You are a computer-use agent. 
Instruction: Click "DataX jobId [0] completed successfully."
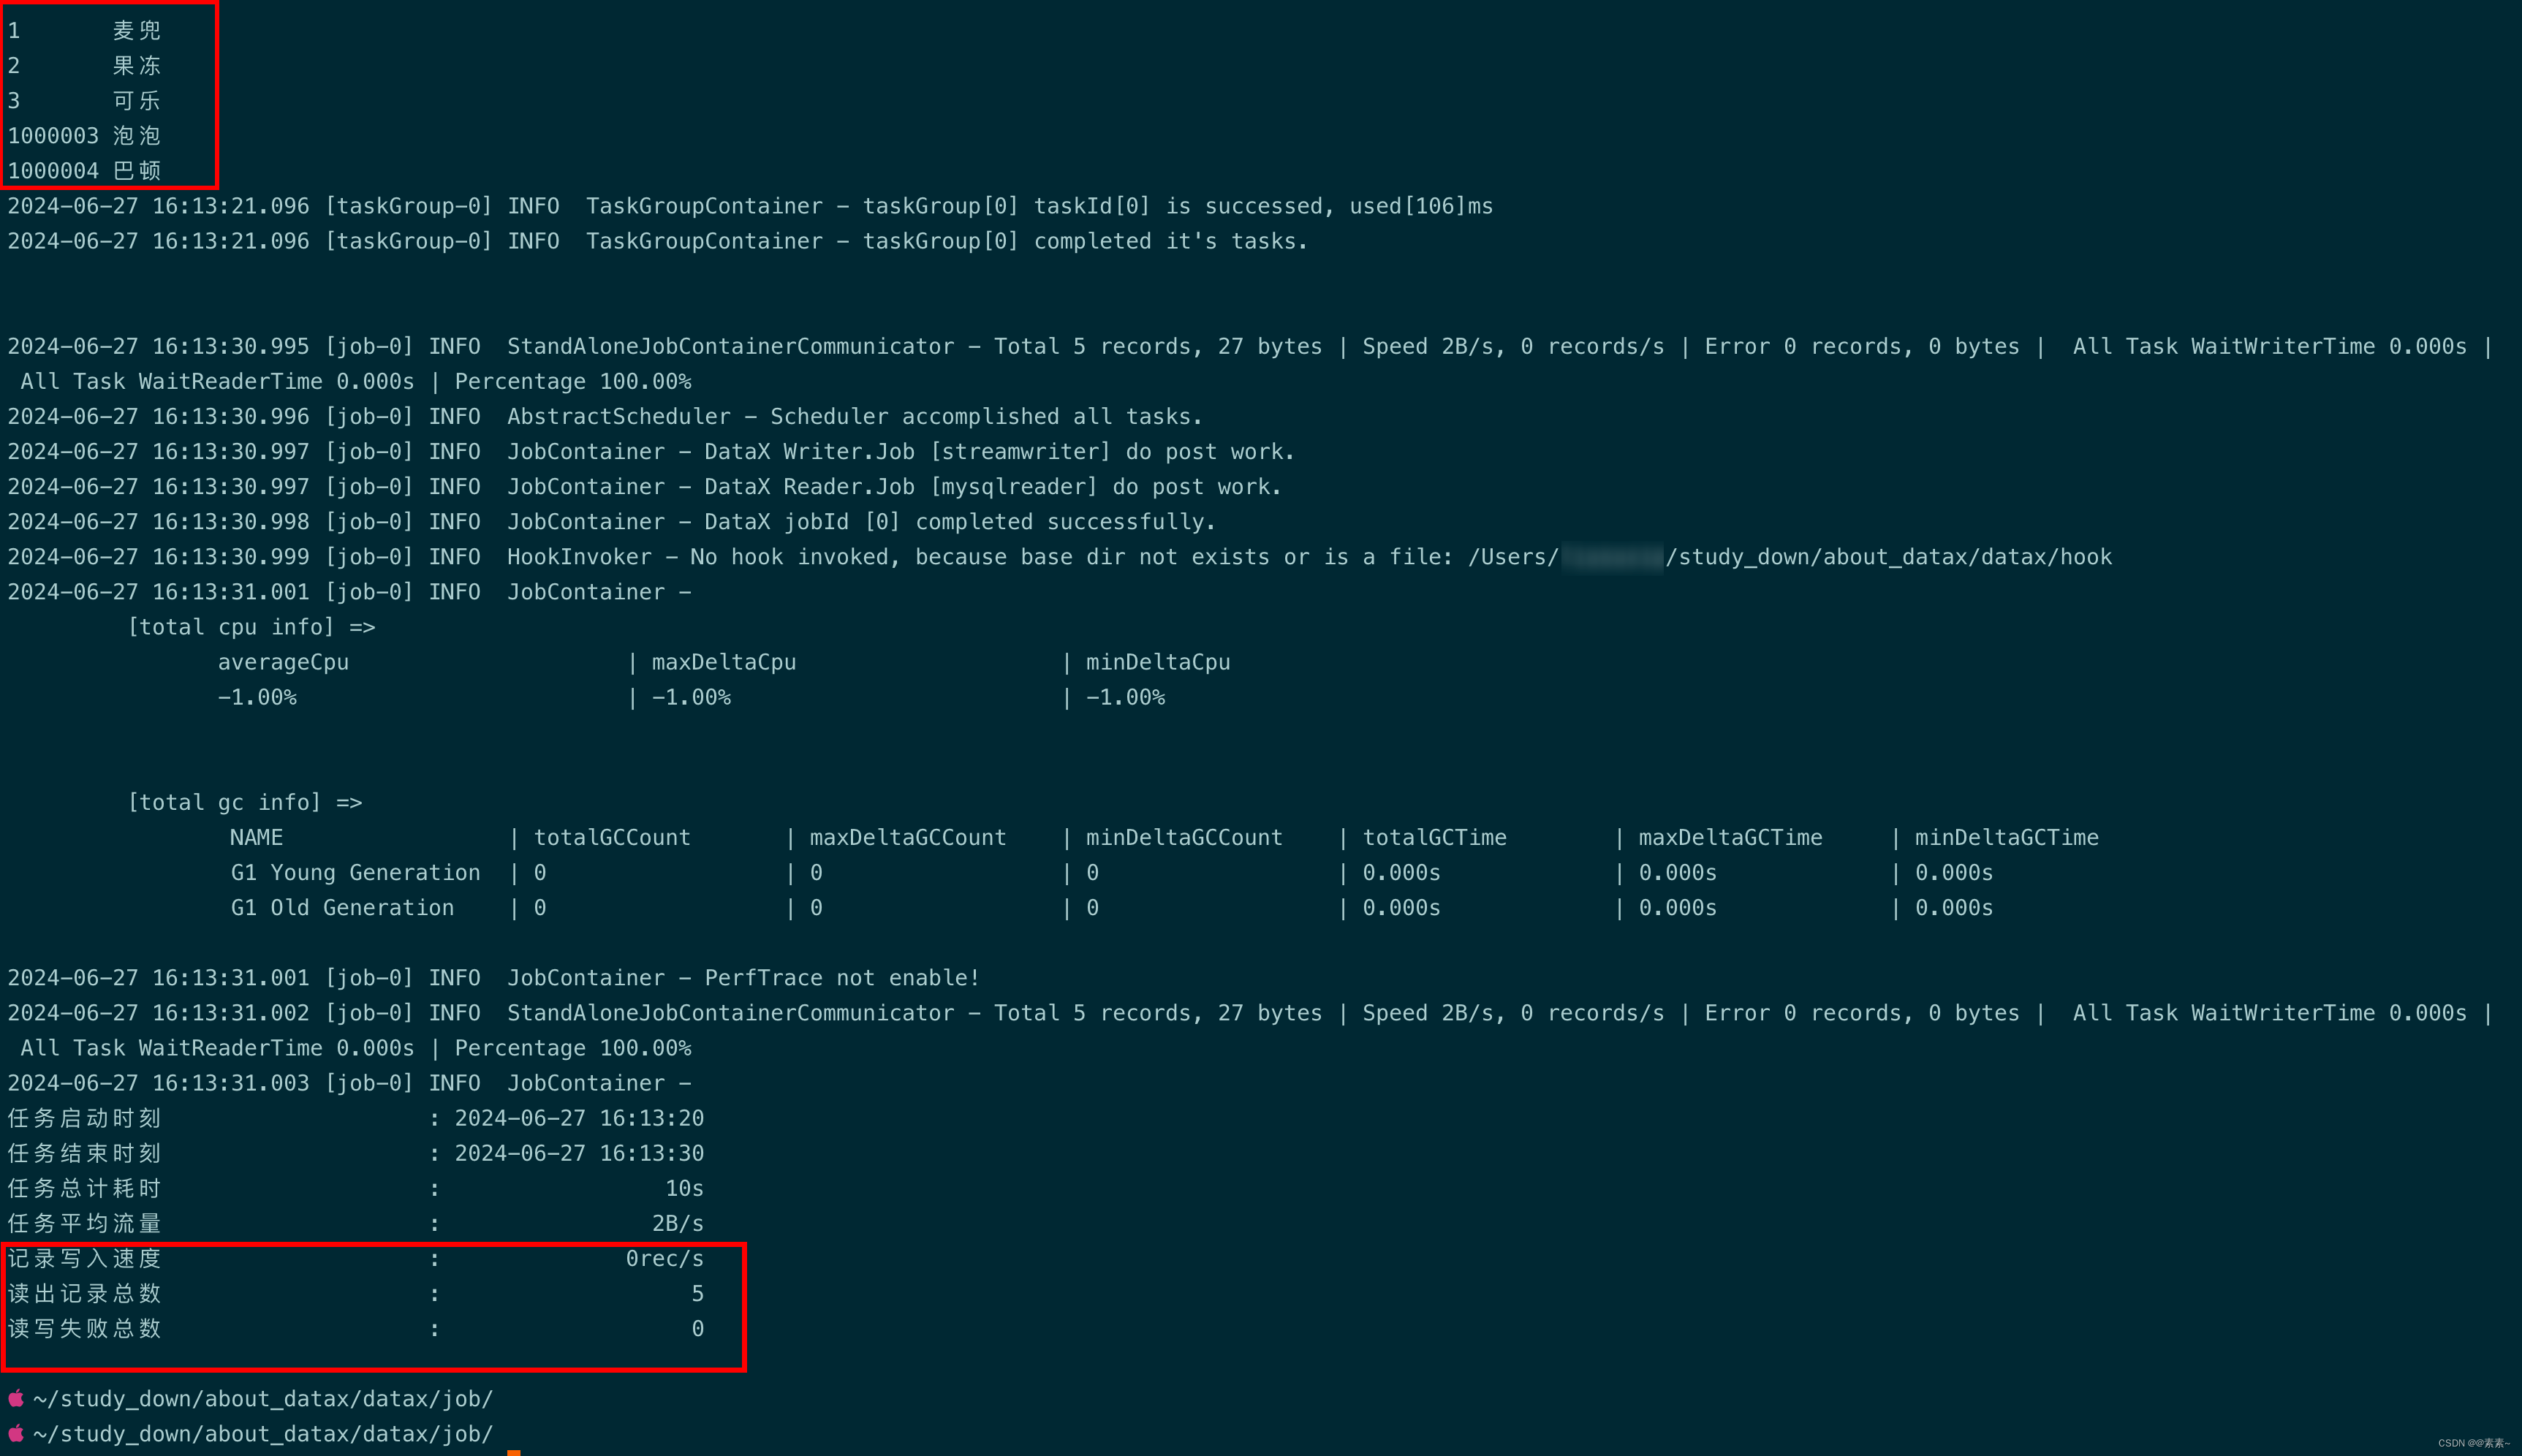pyautogui.click(x=960, y=521)
